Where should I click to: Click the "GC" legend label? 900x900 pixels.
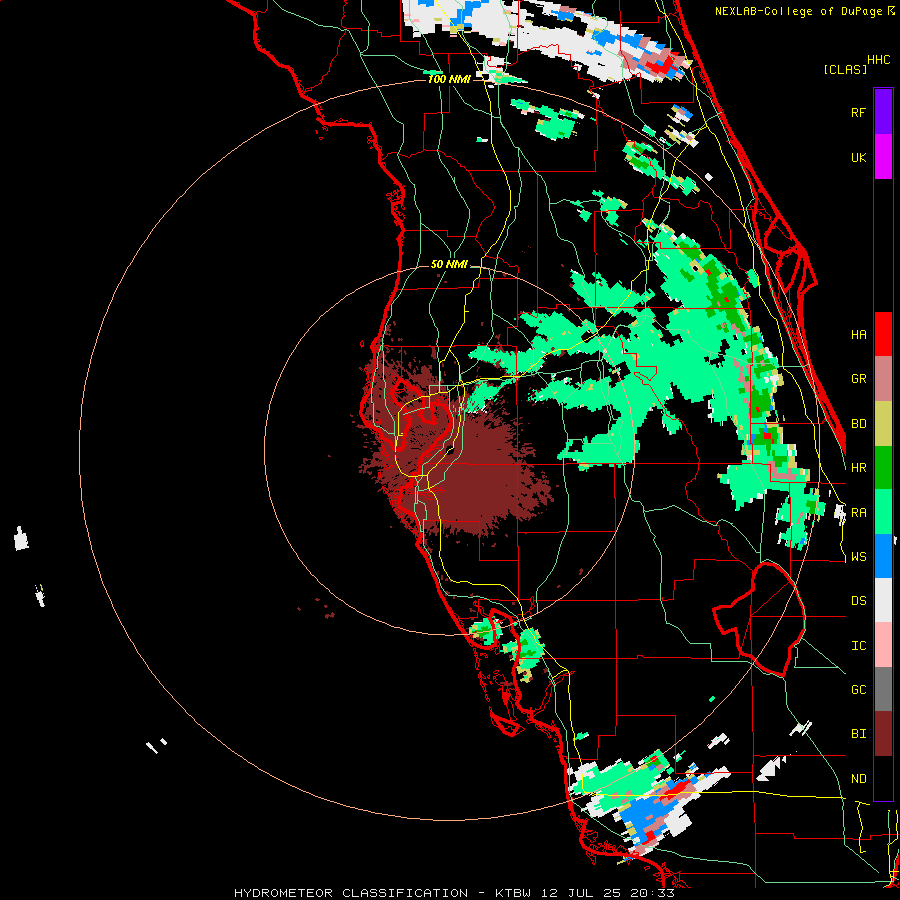click(858, 690)
